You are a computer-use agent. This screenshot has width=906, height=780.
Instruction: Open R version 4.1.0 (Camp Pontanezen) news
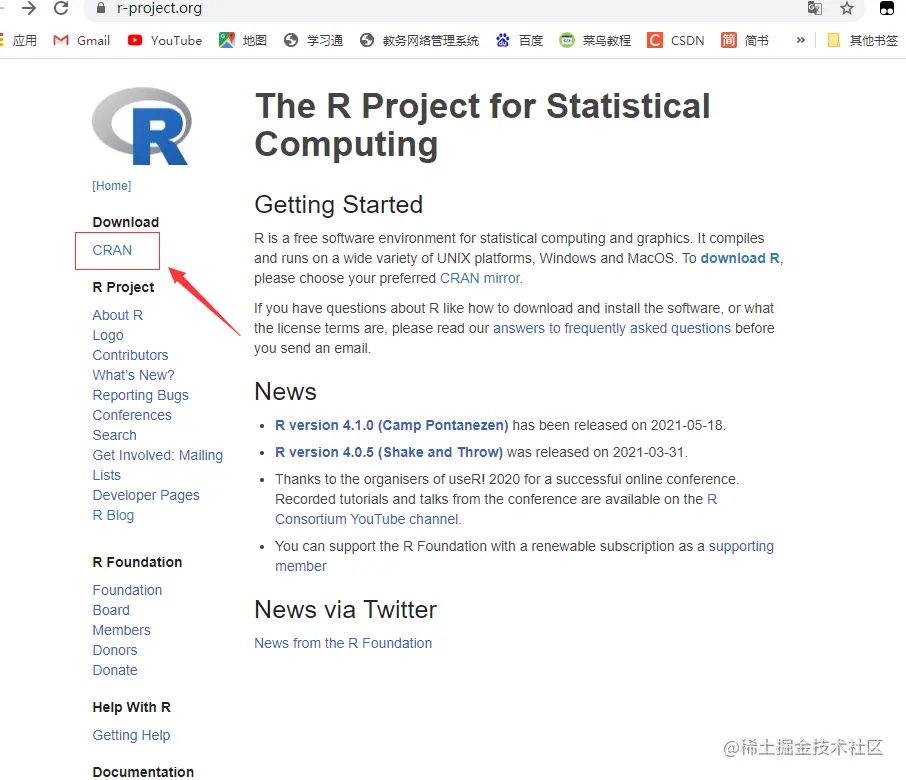click(392, 425)
